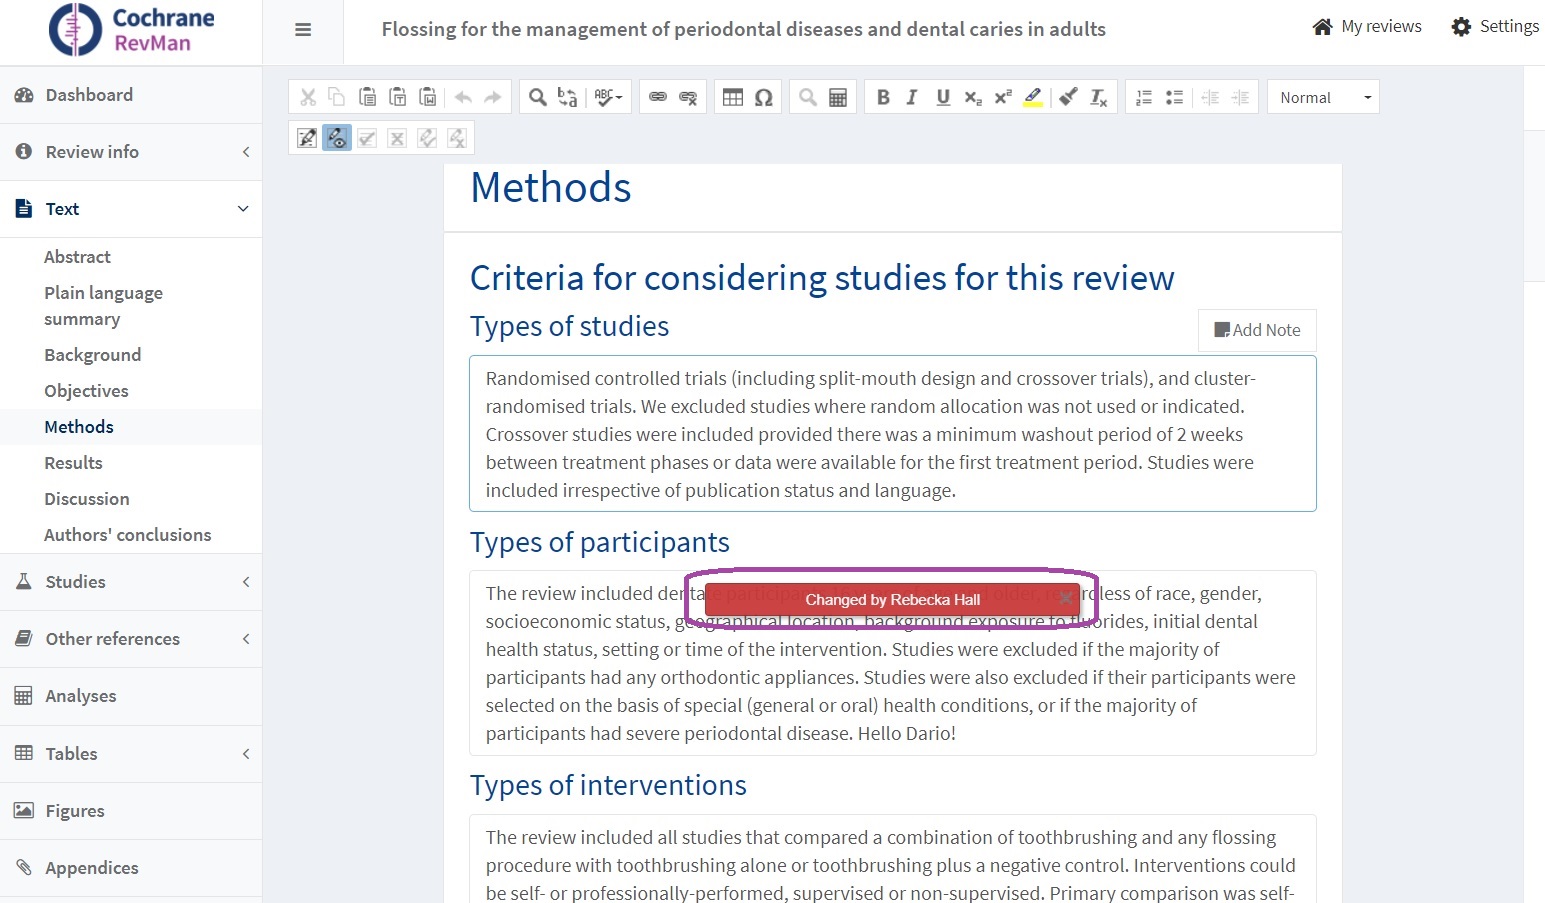This screenshot has height=903, width=1545.
Task: Go to Abstract in the Text menu
Action: click(x=77, y=257)
